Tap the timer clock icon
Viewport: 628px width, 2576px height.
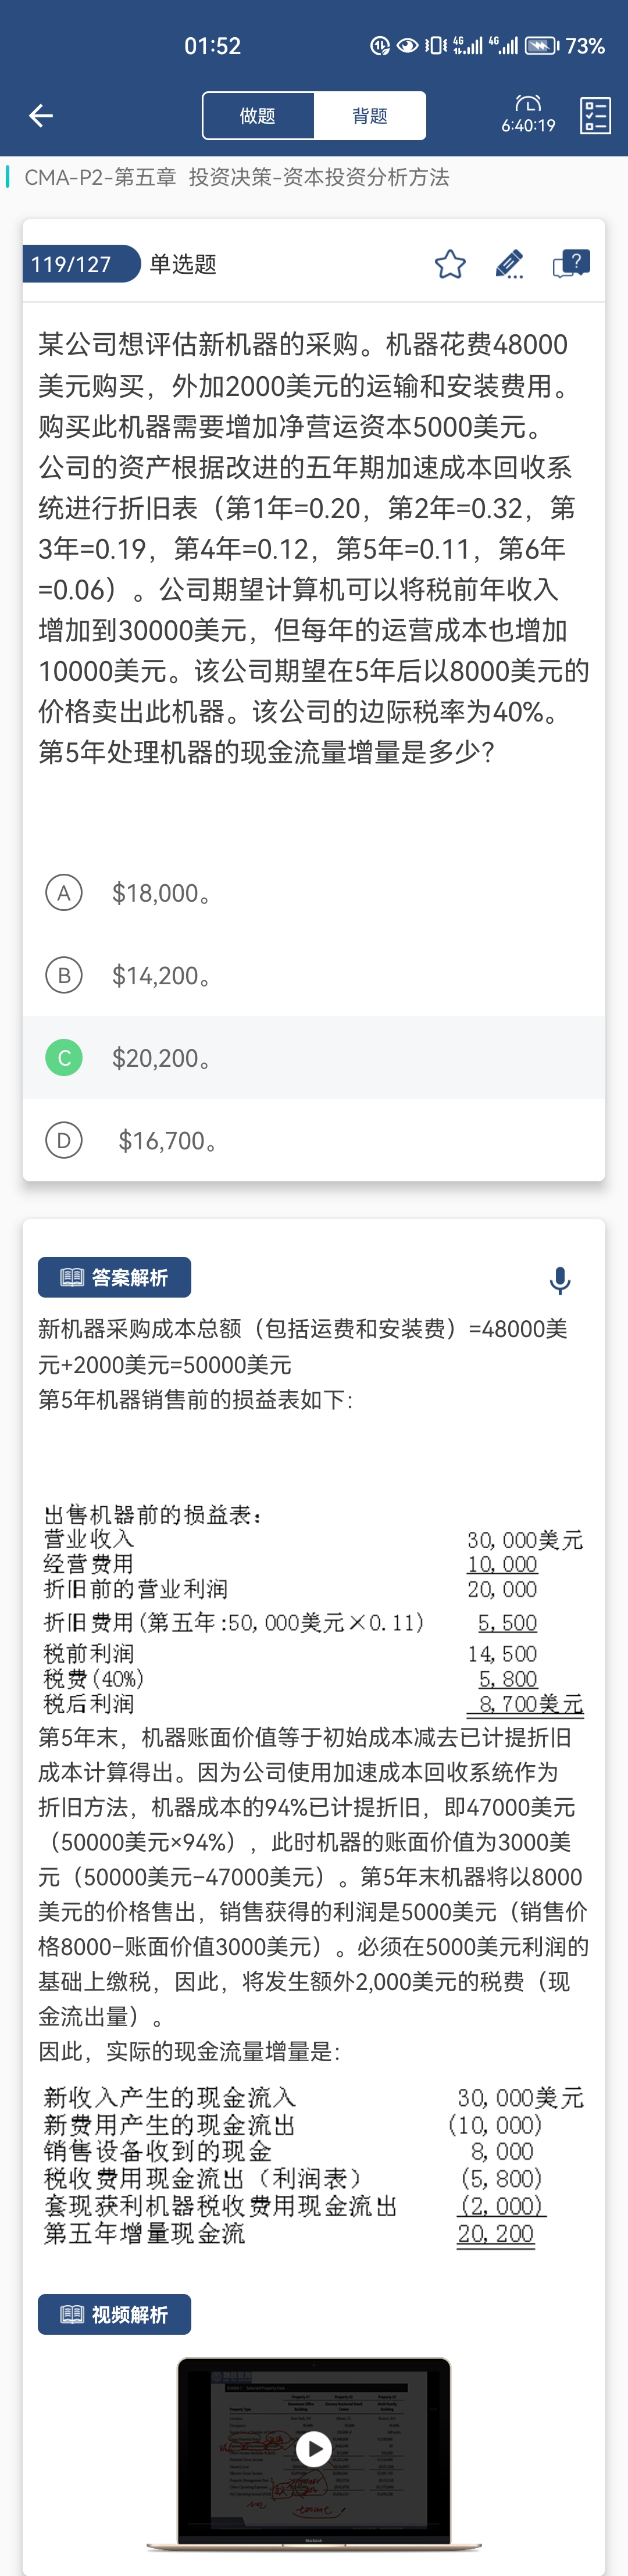tap(528, 104)
